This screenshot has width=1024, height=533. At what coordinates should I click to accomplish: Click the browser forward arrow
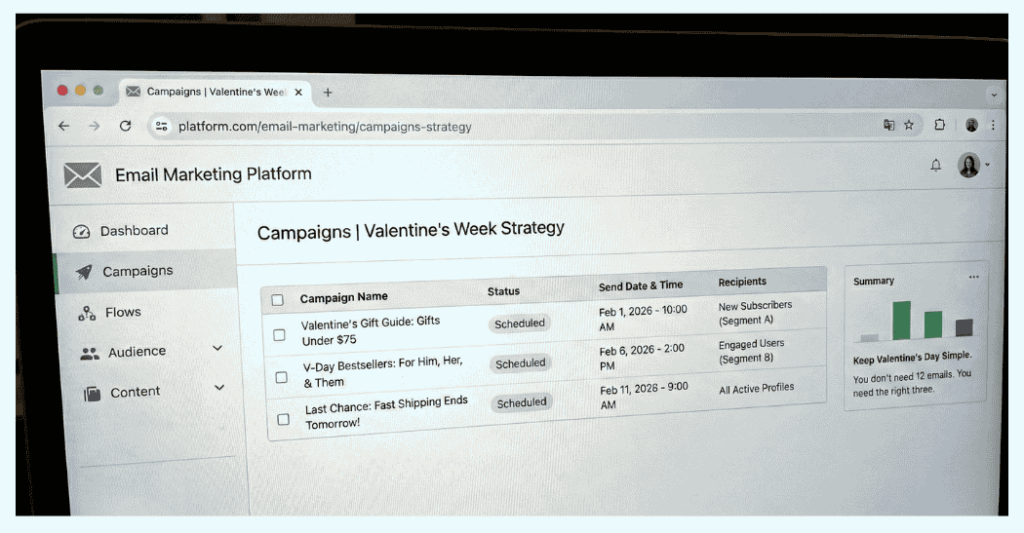coord(95,126)
